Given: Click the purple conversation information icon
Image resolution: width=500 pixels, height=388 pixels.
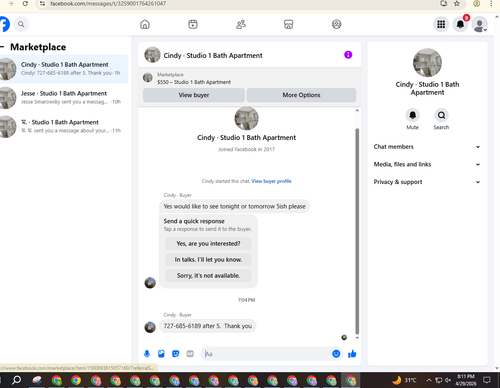Looking at the screenshot, I should point(348,55).
